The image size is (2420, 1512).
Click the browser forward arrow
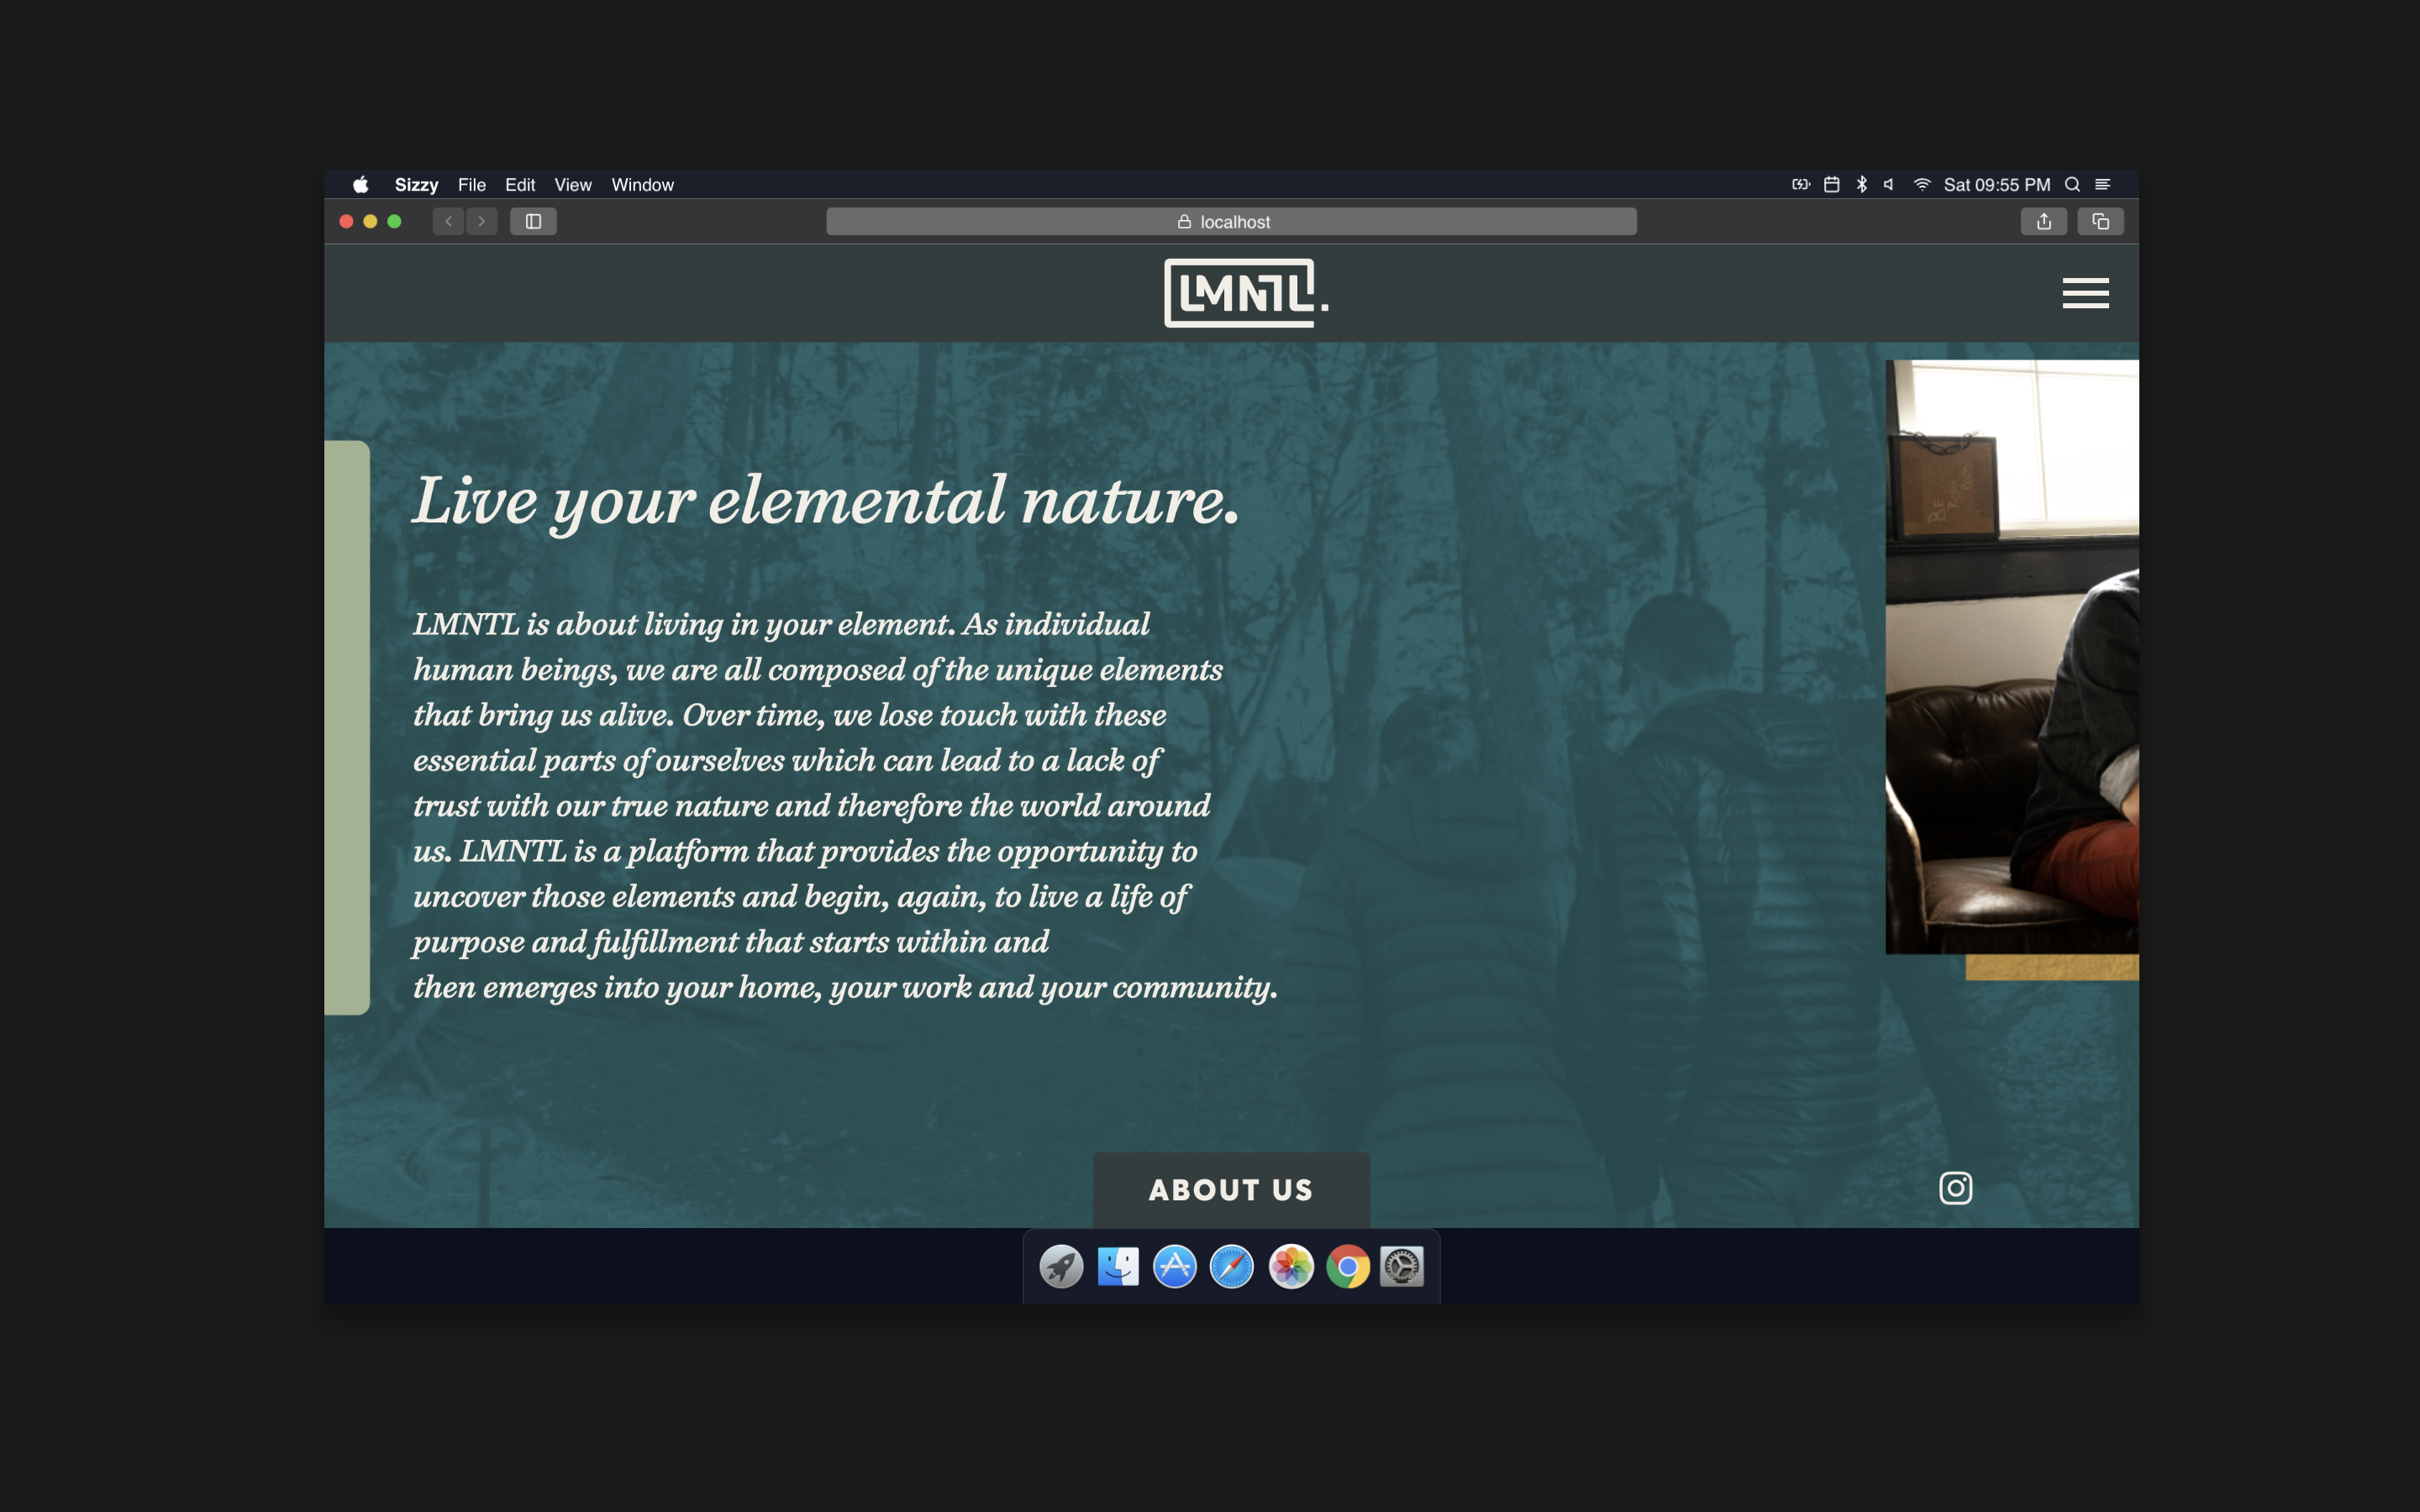pos(482,221)
